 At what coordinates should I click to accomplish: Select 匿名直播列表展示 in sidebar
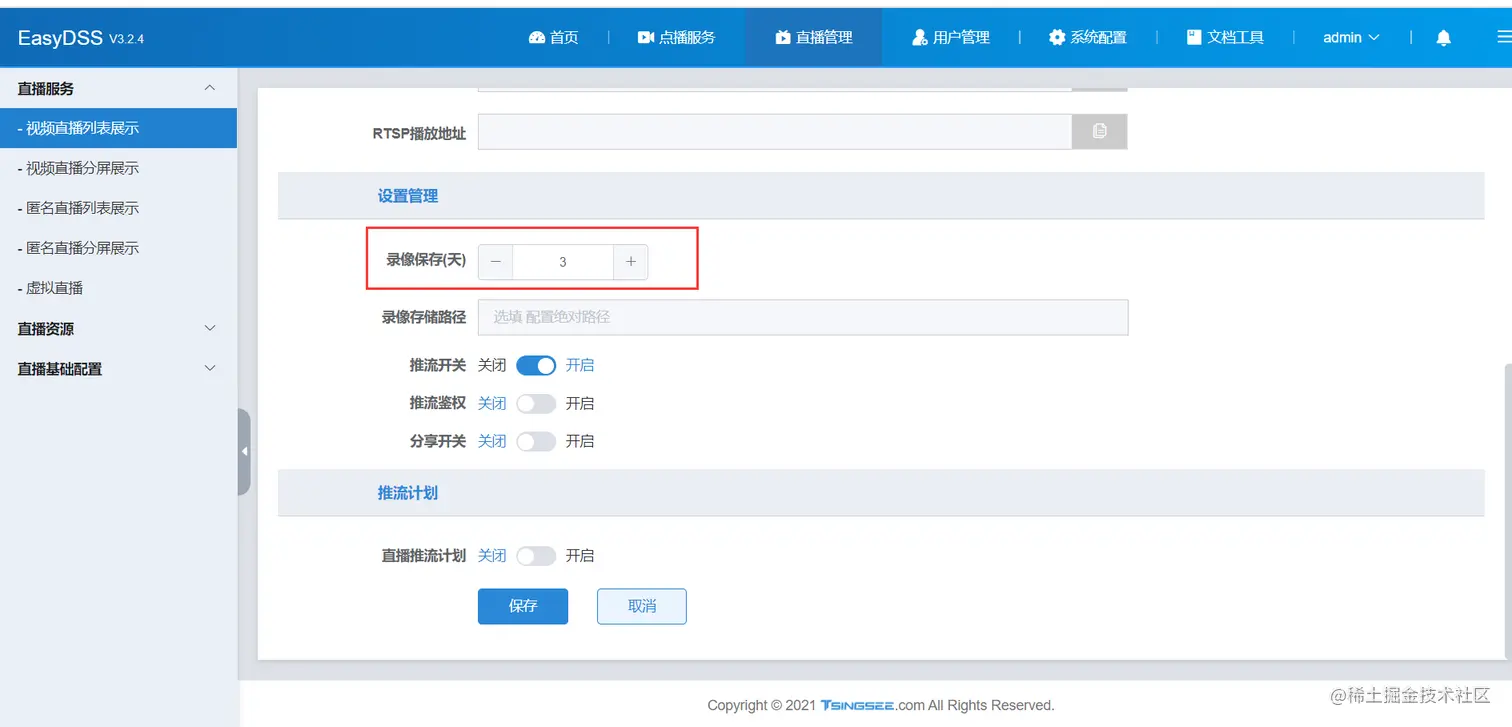(118, 208)
